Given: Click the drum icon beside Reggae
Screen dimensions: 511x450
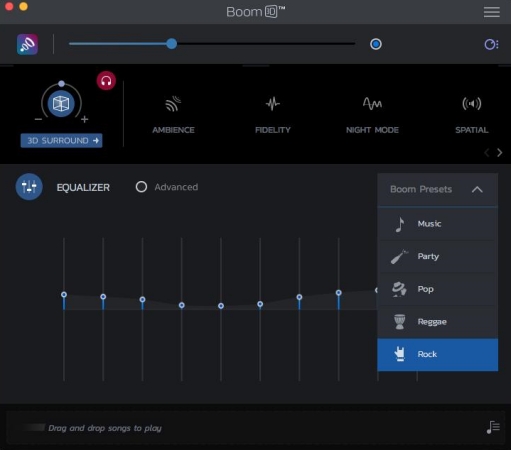Looking at the screenshot, I should click(399, 322).
